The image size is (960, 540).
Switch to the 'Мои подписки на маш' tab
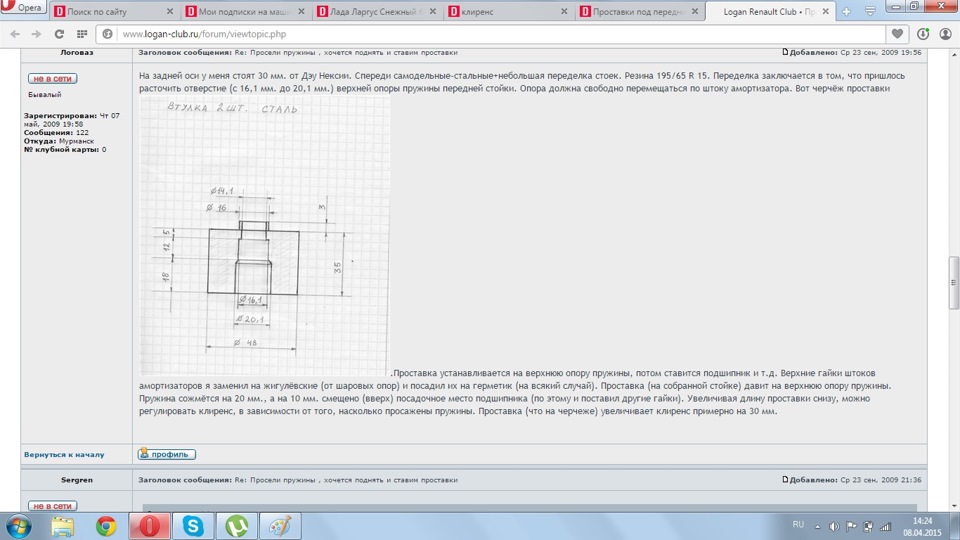tap(246, 12)
